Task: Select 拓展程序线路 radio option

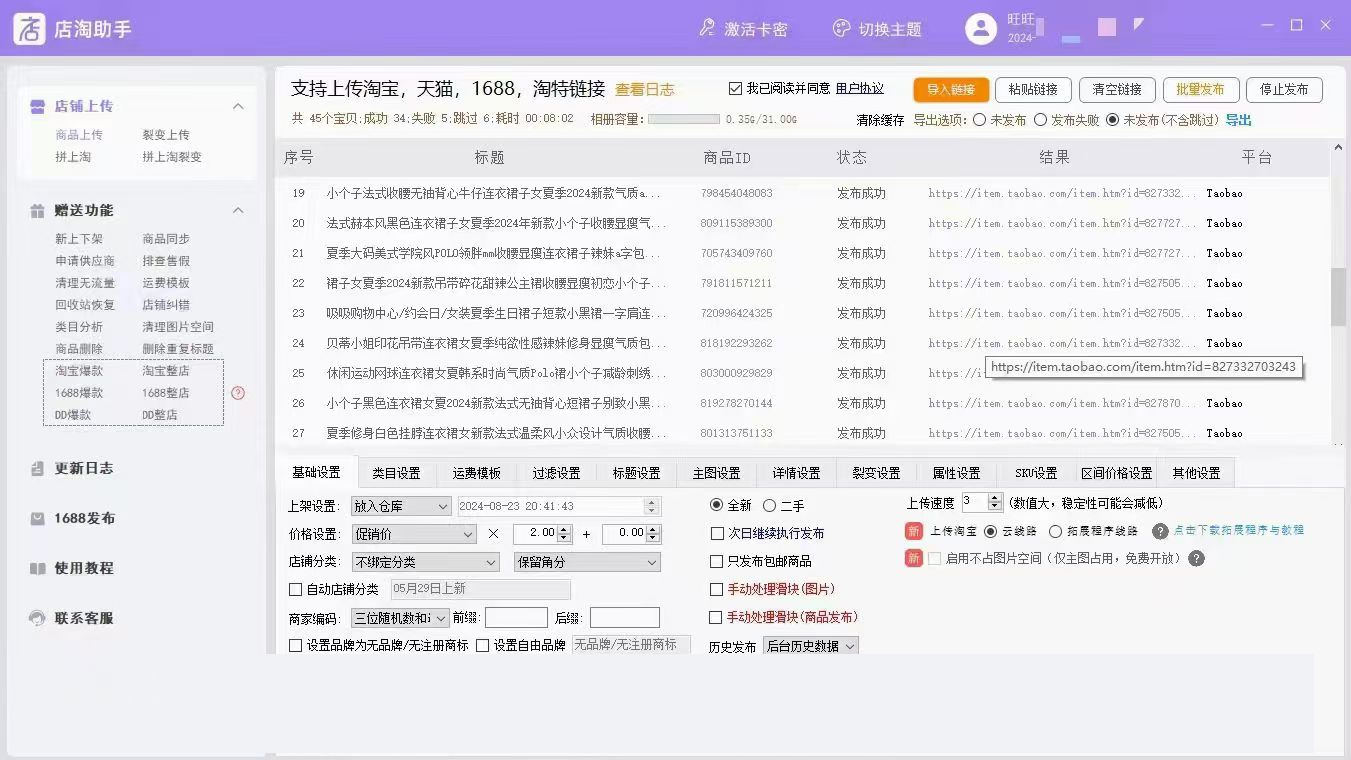Action: [1055, 531]
